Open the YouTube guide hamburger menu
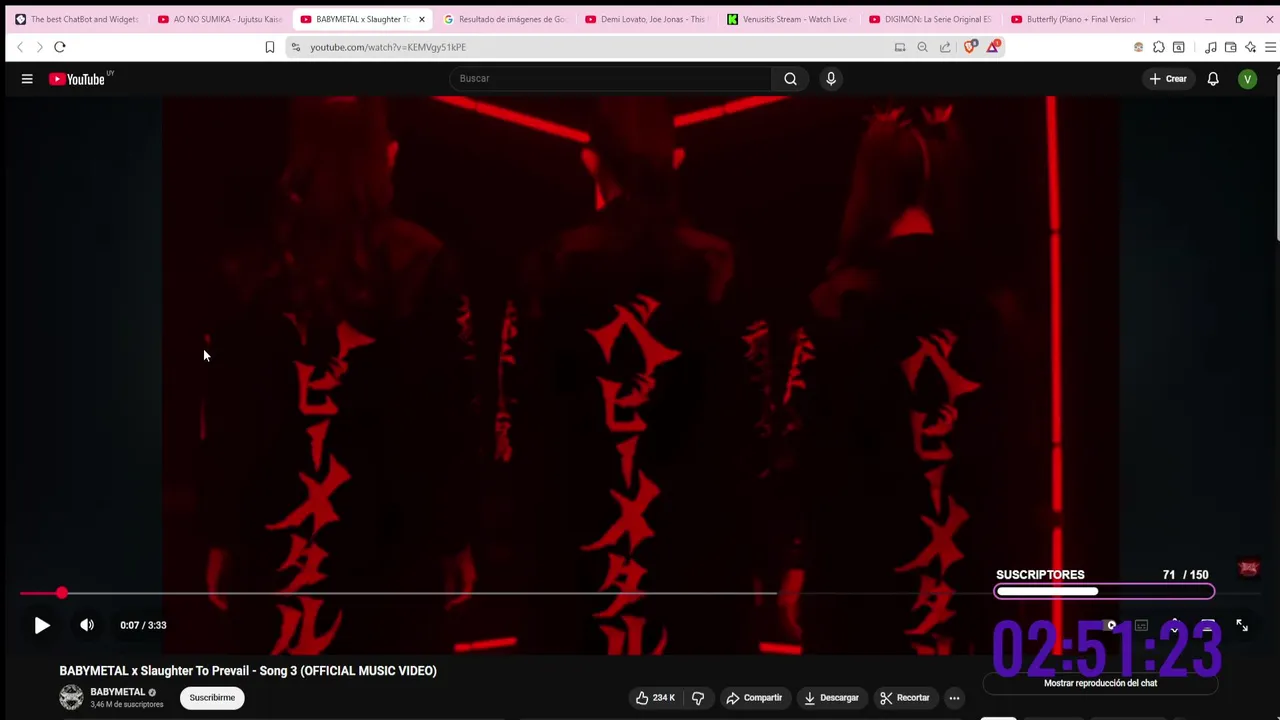The image size is (1280, 720). click(27, 79)
